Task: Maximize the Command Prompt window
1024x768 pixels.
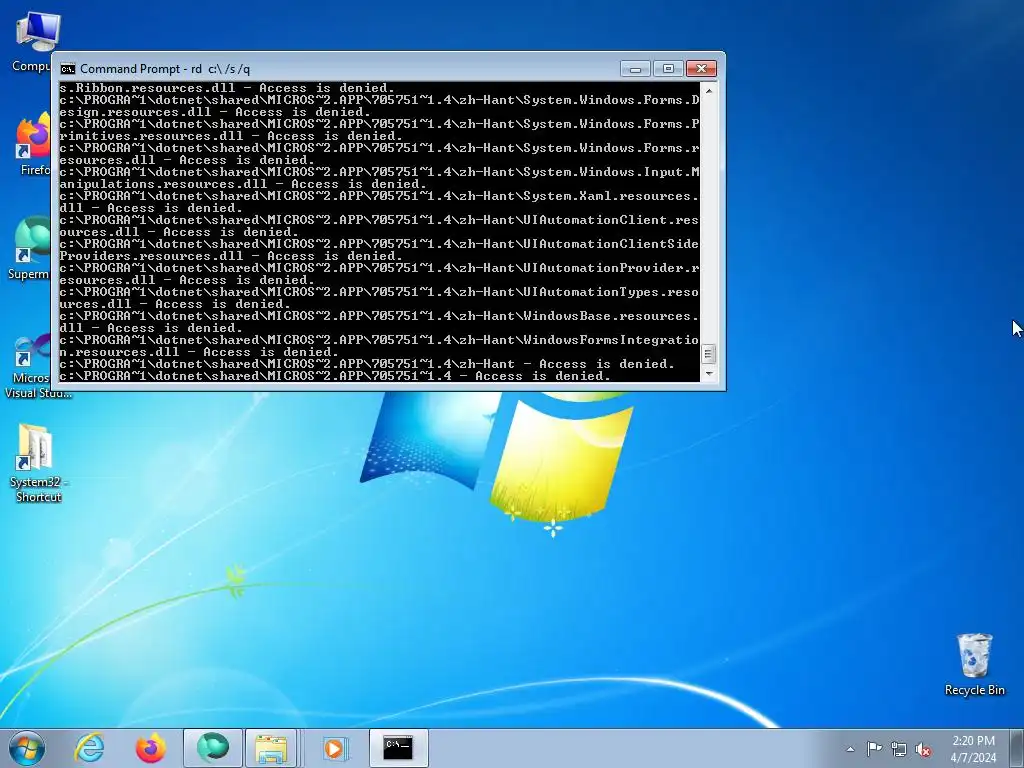Action: [x=667, y=69]
